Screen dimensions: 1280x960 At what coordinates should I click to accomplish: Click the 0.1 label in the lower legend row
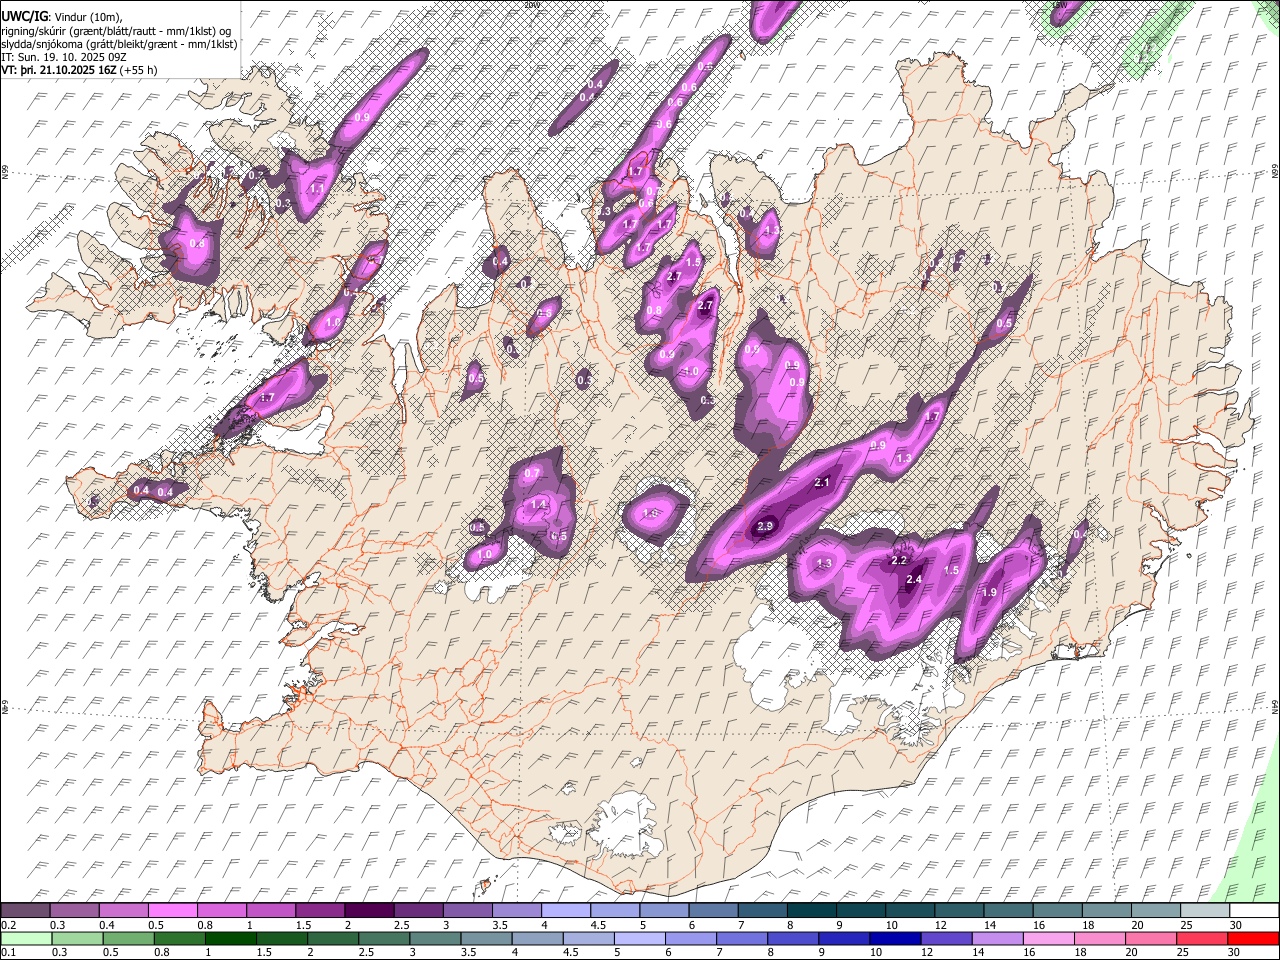click(x=9, y=952)
